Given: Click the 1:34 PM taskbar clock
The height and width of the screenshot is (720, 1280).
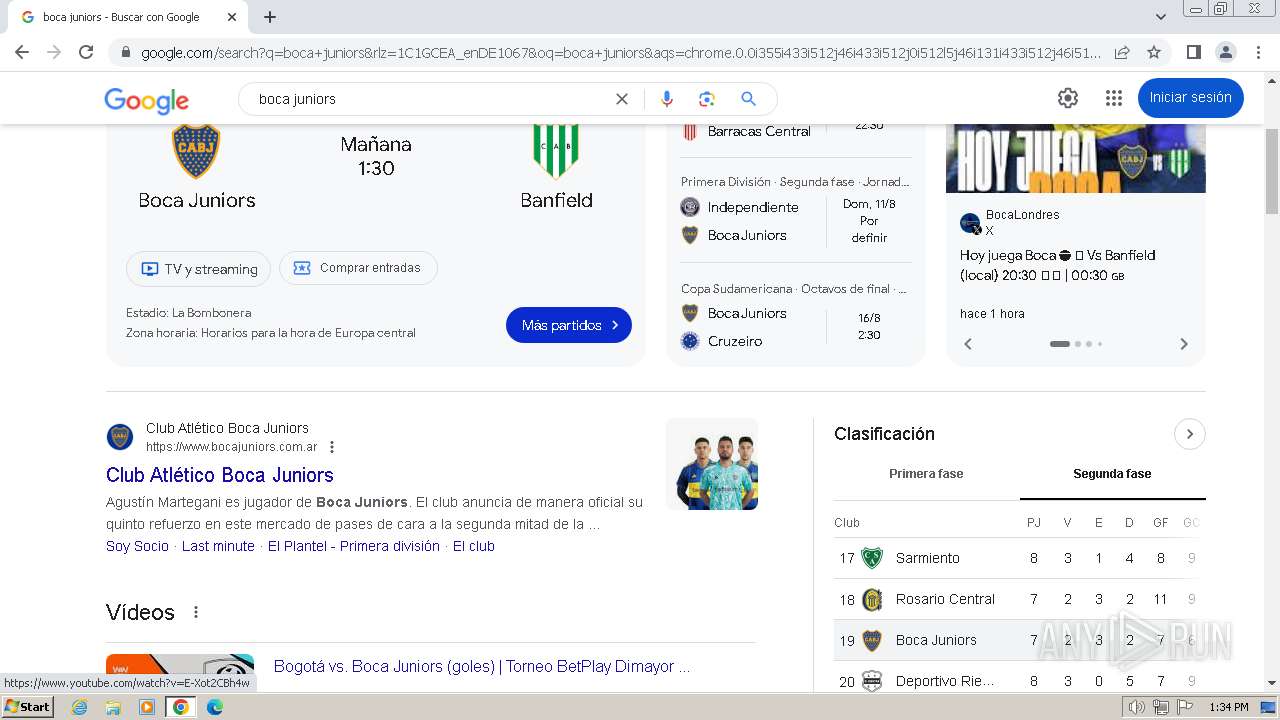Looking at the screenshot, I should coord(1228,707).
